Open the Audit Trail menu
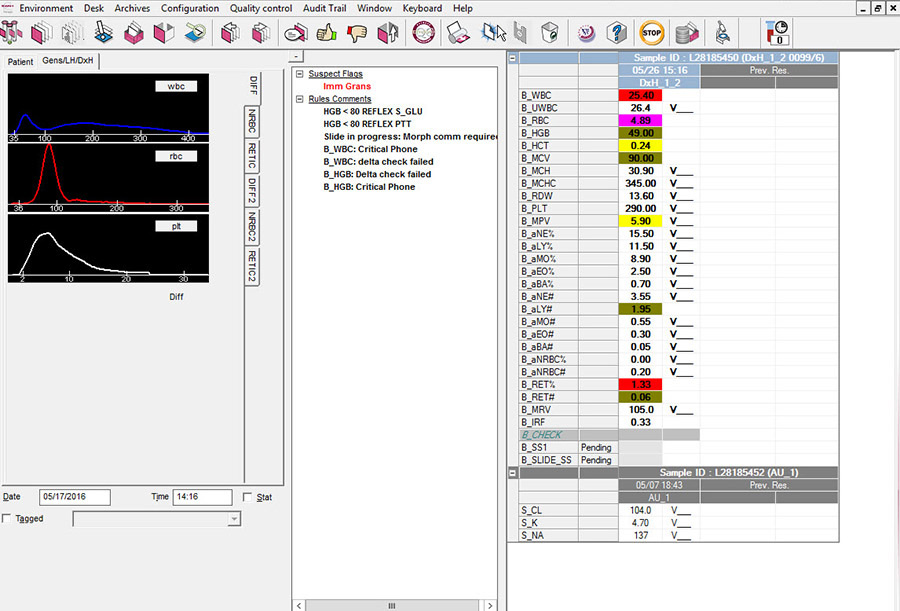 pyautogui.click(x=324, y=8)
